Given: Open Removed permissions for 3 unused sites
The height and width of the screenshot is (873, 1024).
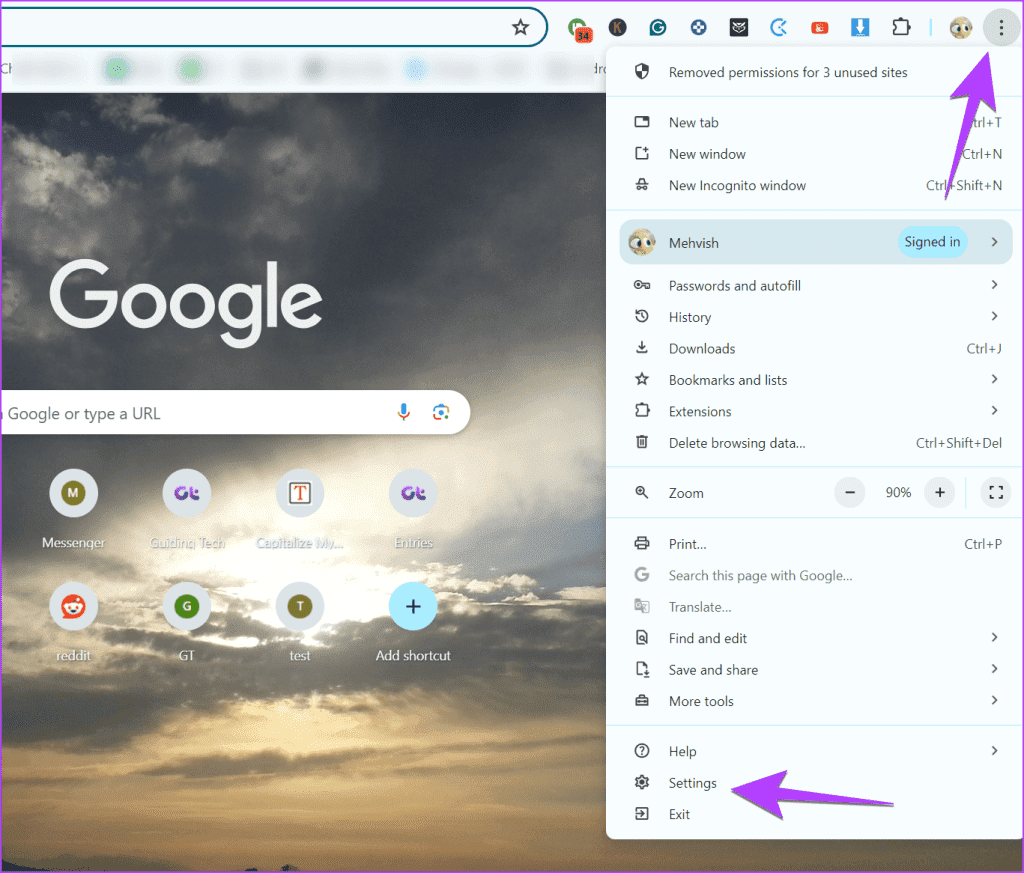Looking at the screenshot, I should (x=814, y=72).
